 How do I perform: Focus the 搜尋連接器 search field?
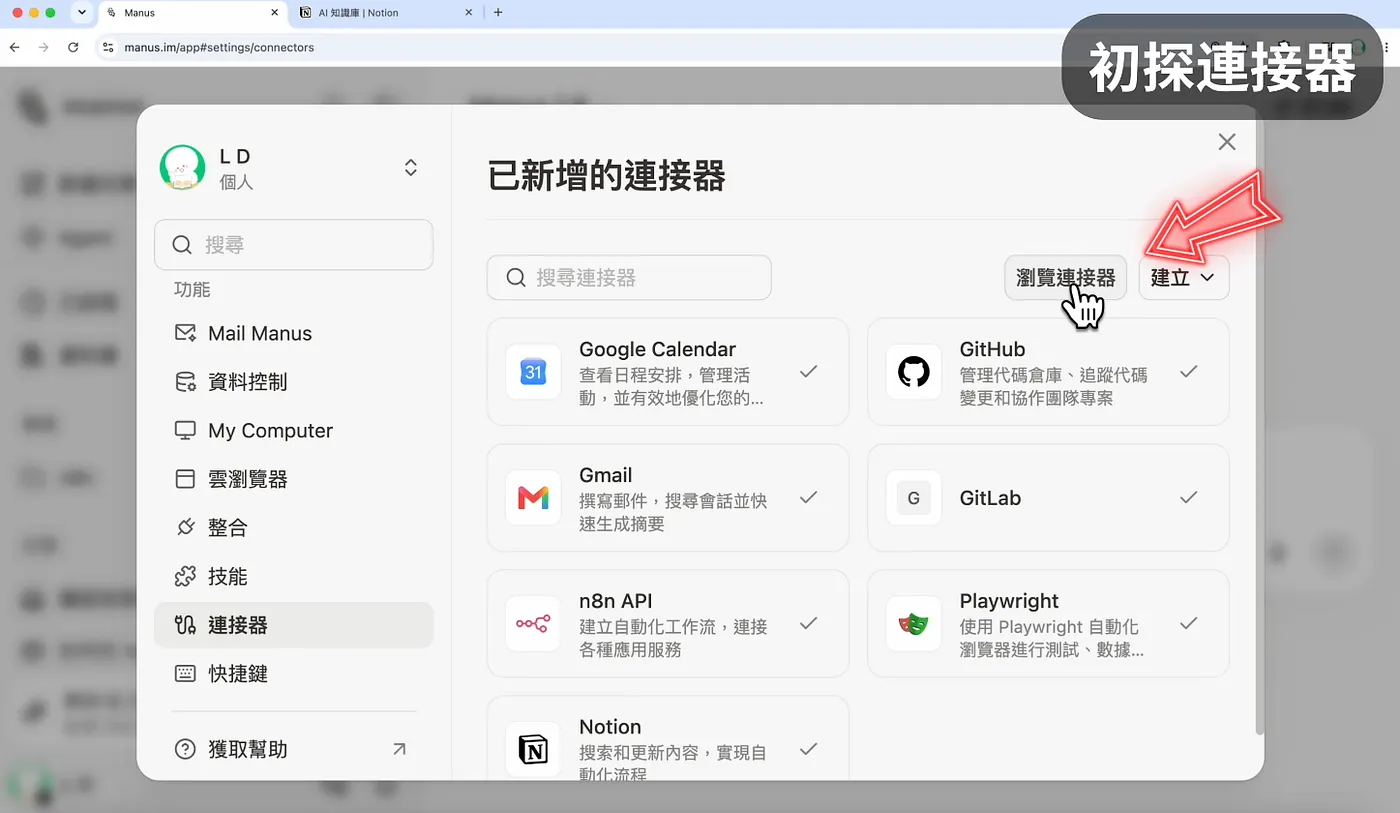click(x=629, y=277)
